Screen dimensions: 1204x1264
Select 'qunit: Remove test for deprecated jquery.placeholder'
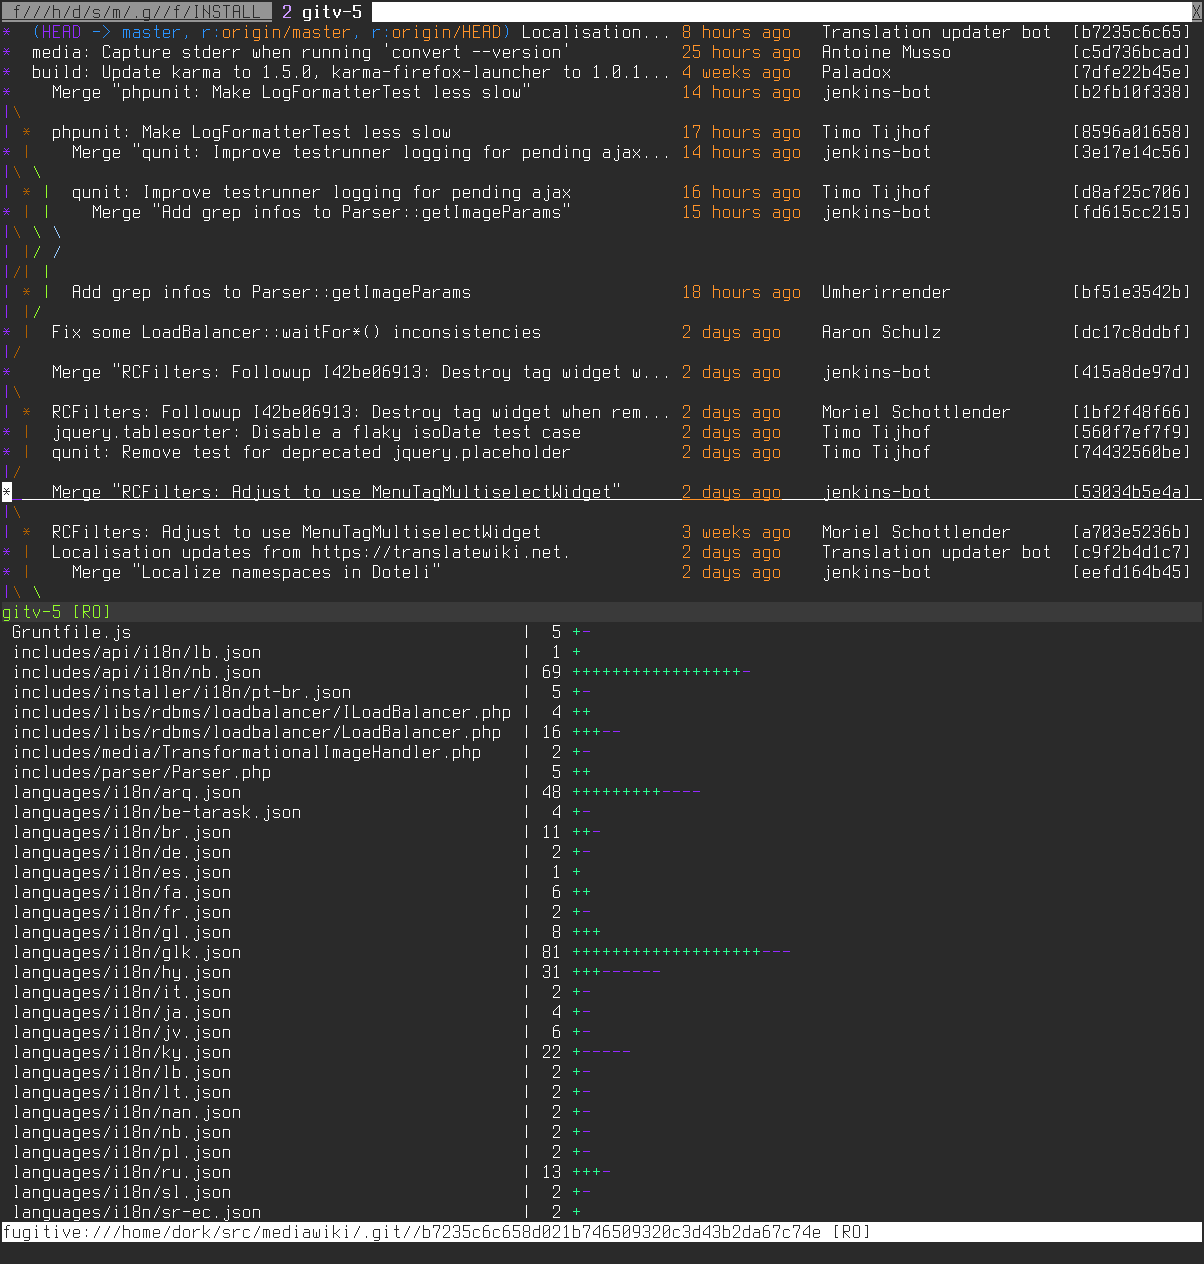click(x=311, y=452)
